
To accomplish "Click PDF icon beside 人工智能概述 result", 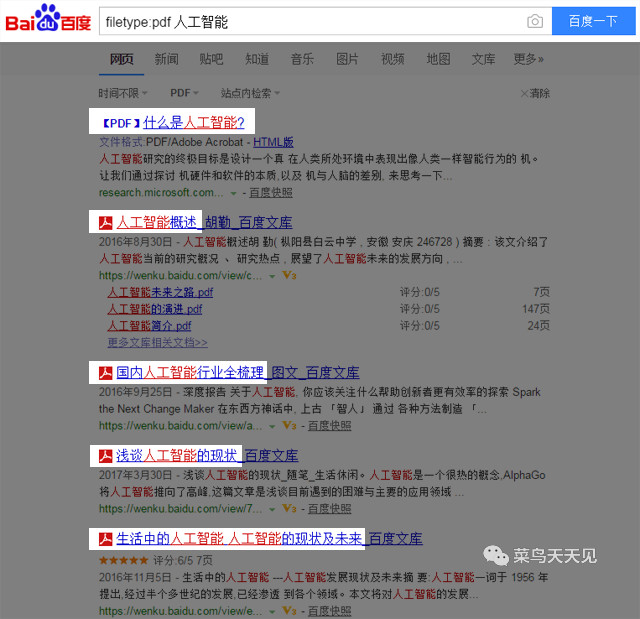I will pos(105,223).
